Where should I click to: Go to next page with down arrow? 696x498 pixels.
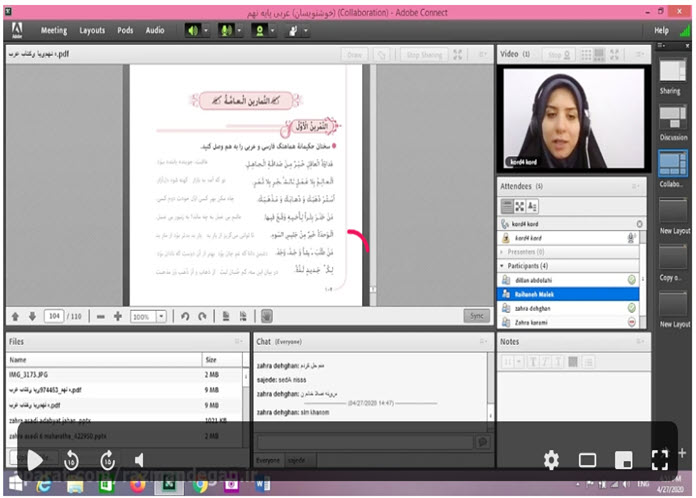[32, 316]
